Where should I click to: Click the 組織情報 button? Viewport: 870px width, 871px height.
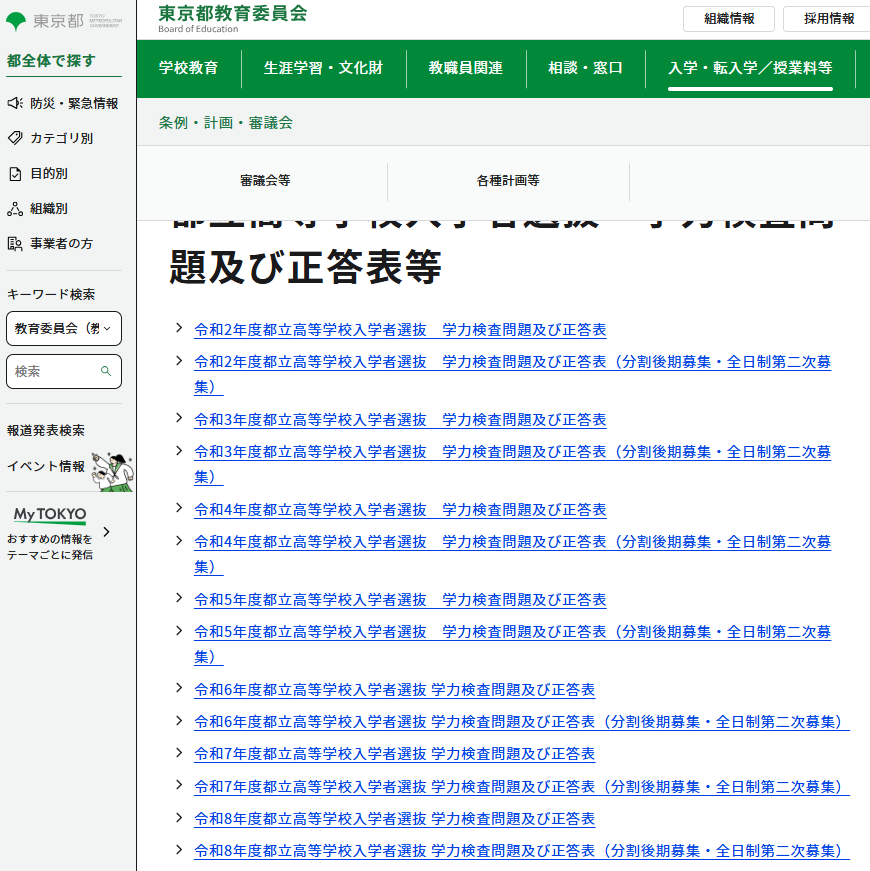click(x=729, y=19)
